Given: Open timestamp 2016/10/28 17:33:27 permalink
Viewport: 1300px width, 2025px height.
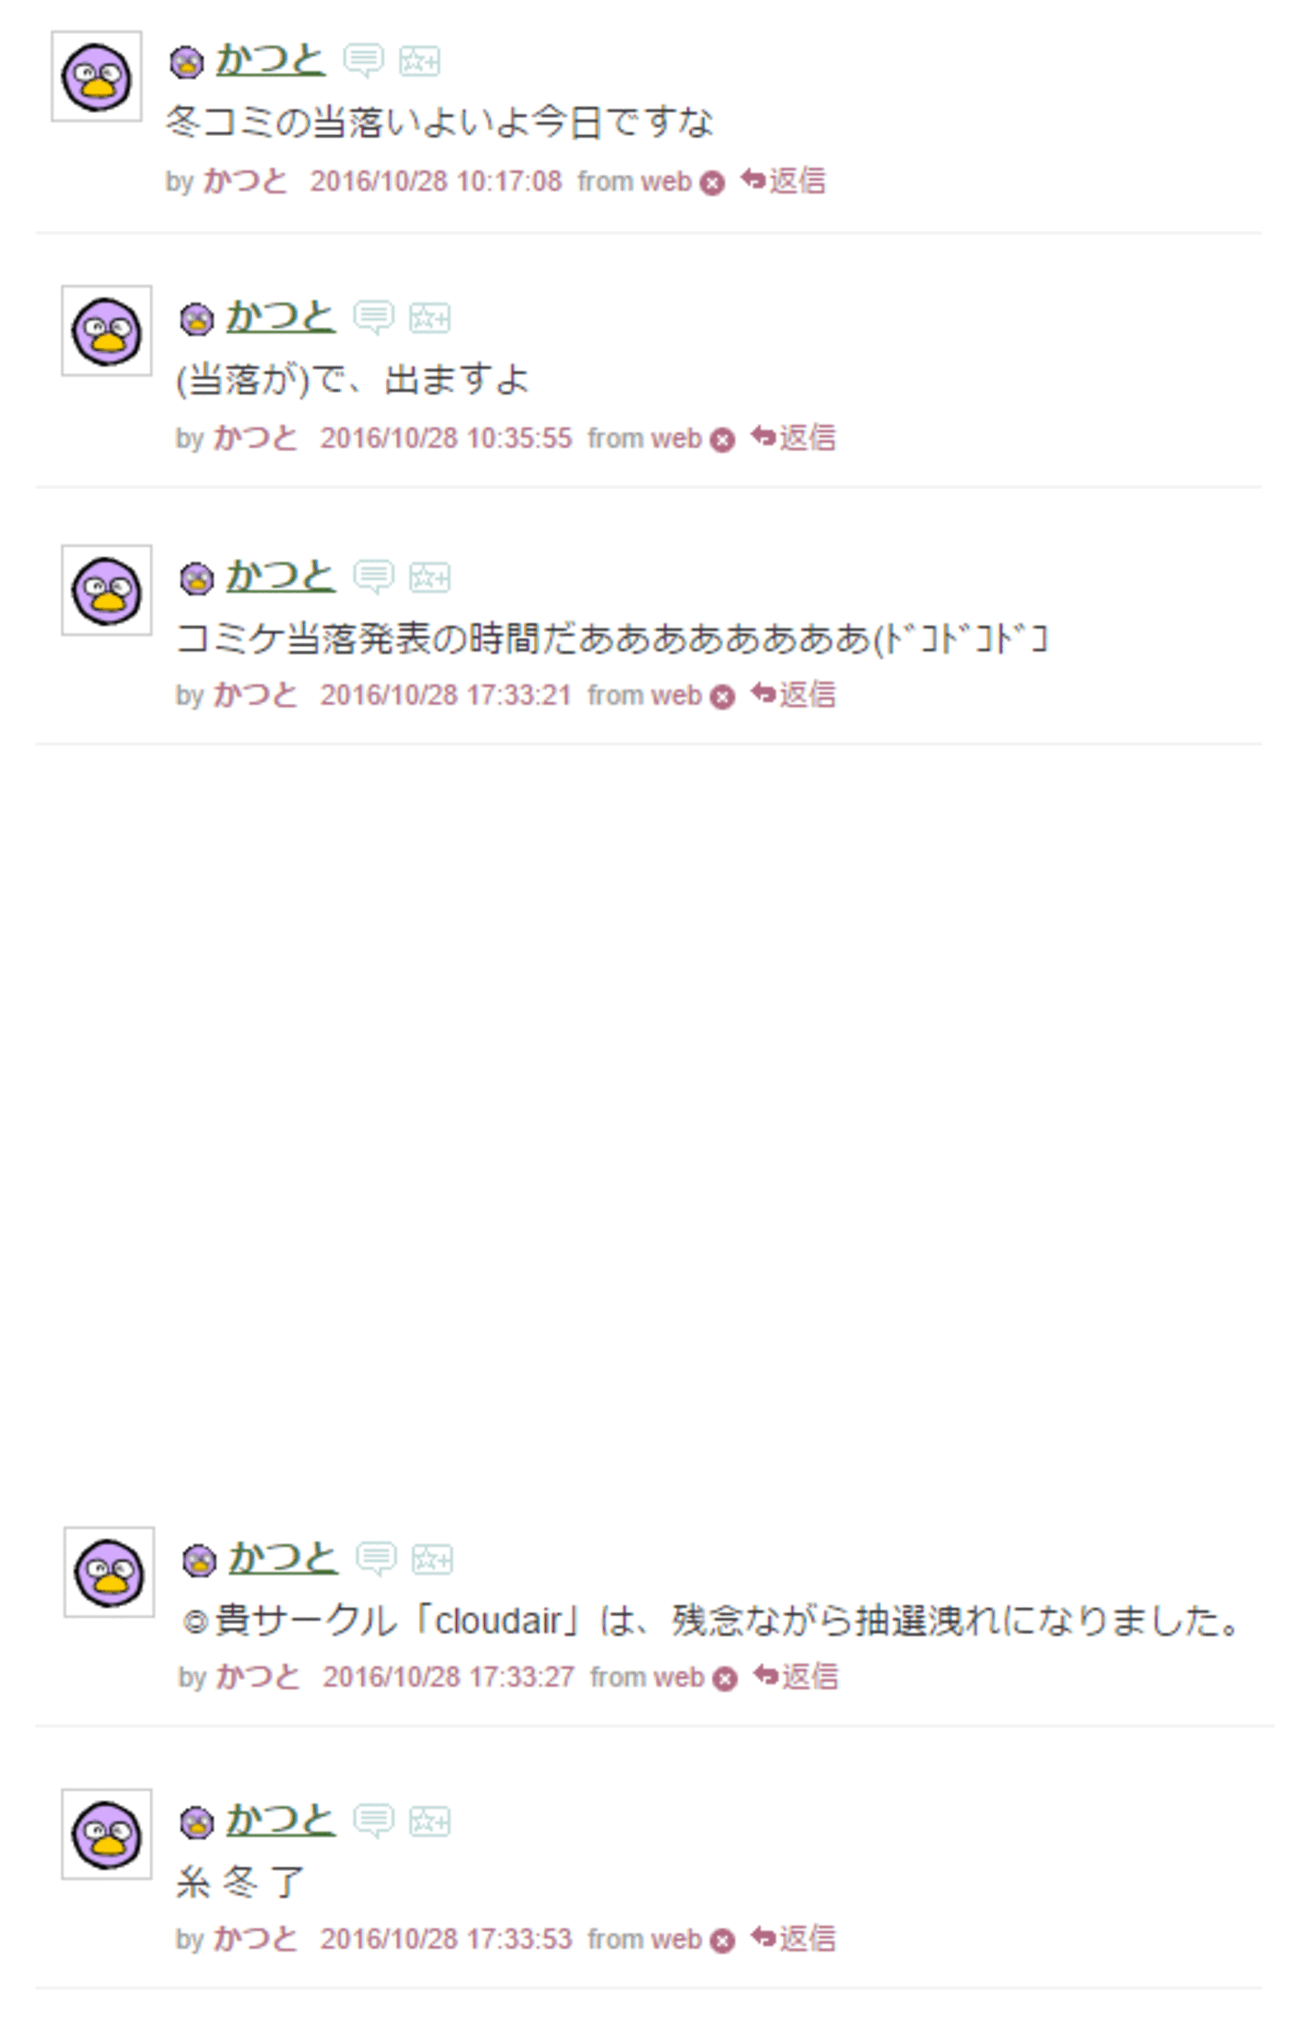Looking at the screenshot, I should pos(449,1678).
